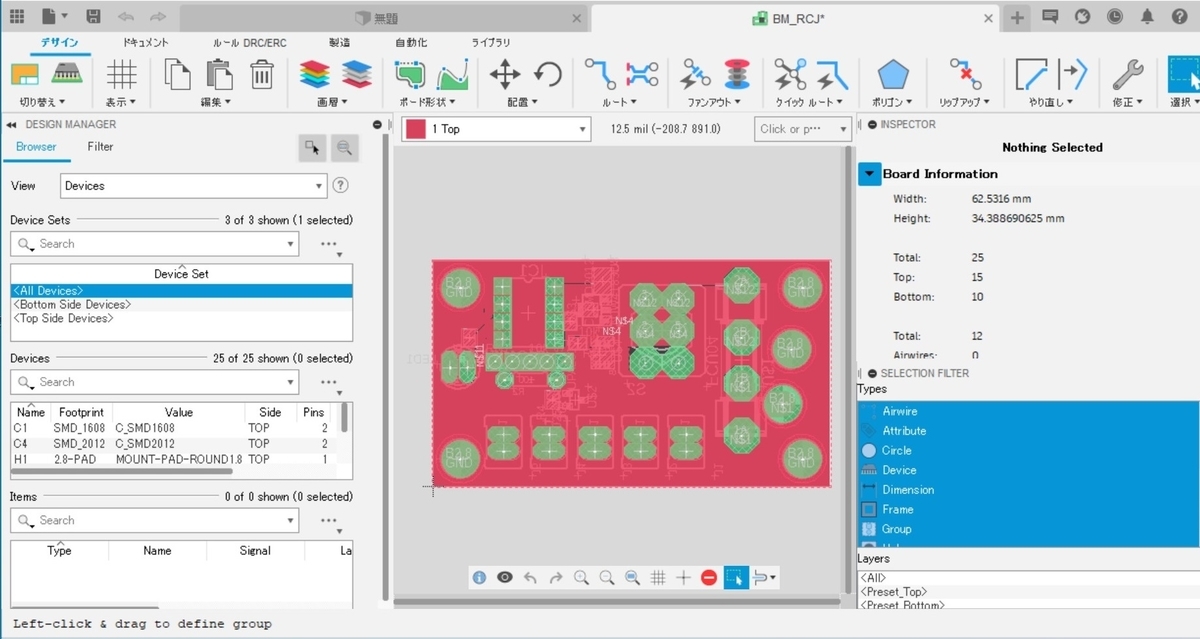
Task: Expand the ボード形状 dropdown label
Action: [x=427, y=102]
